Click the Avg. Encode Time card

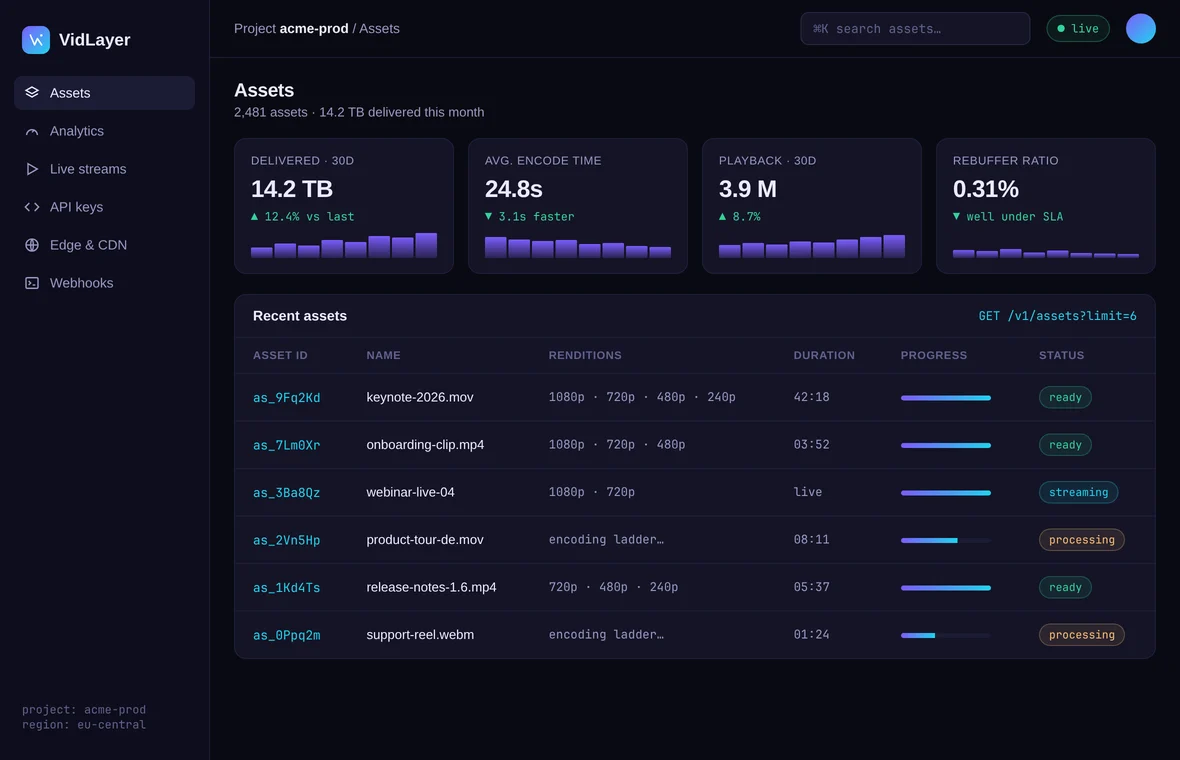pos(578,205)
